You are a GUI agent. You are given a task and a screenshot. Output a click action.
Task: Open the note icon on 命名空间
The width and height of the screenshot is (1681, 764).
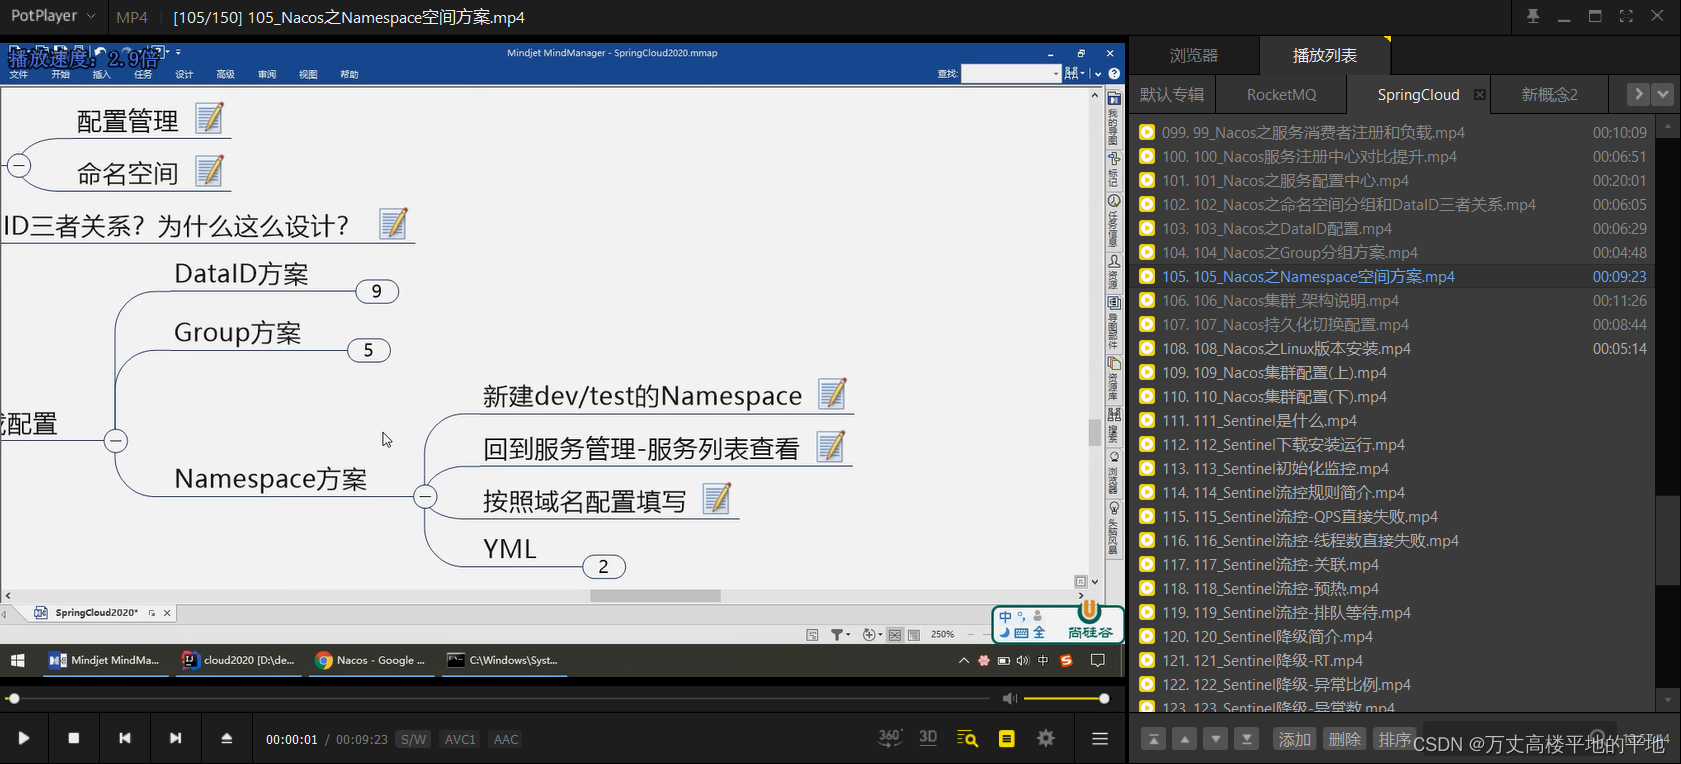(209, 170)
